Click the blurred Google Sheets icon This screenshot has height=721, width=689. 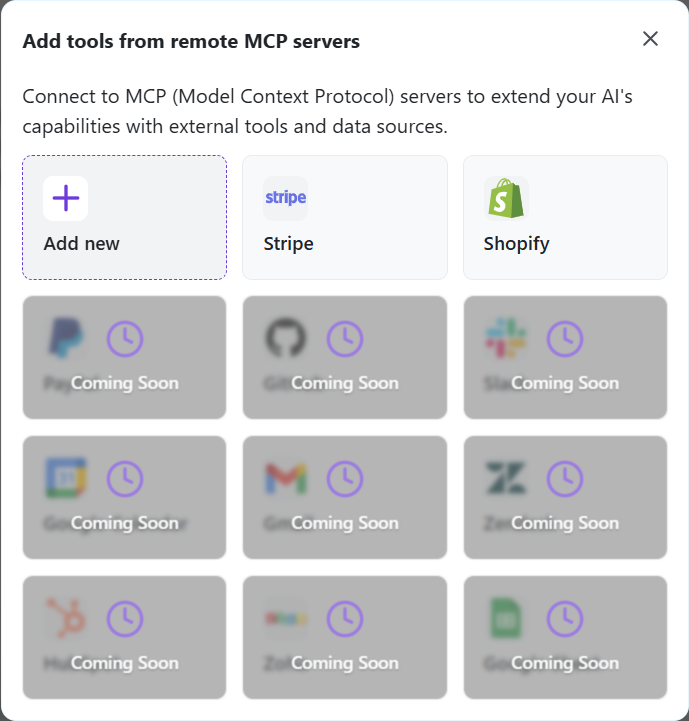pos(506,618)
